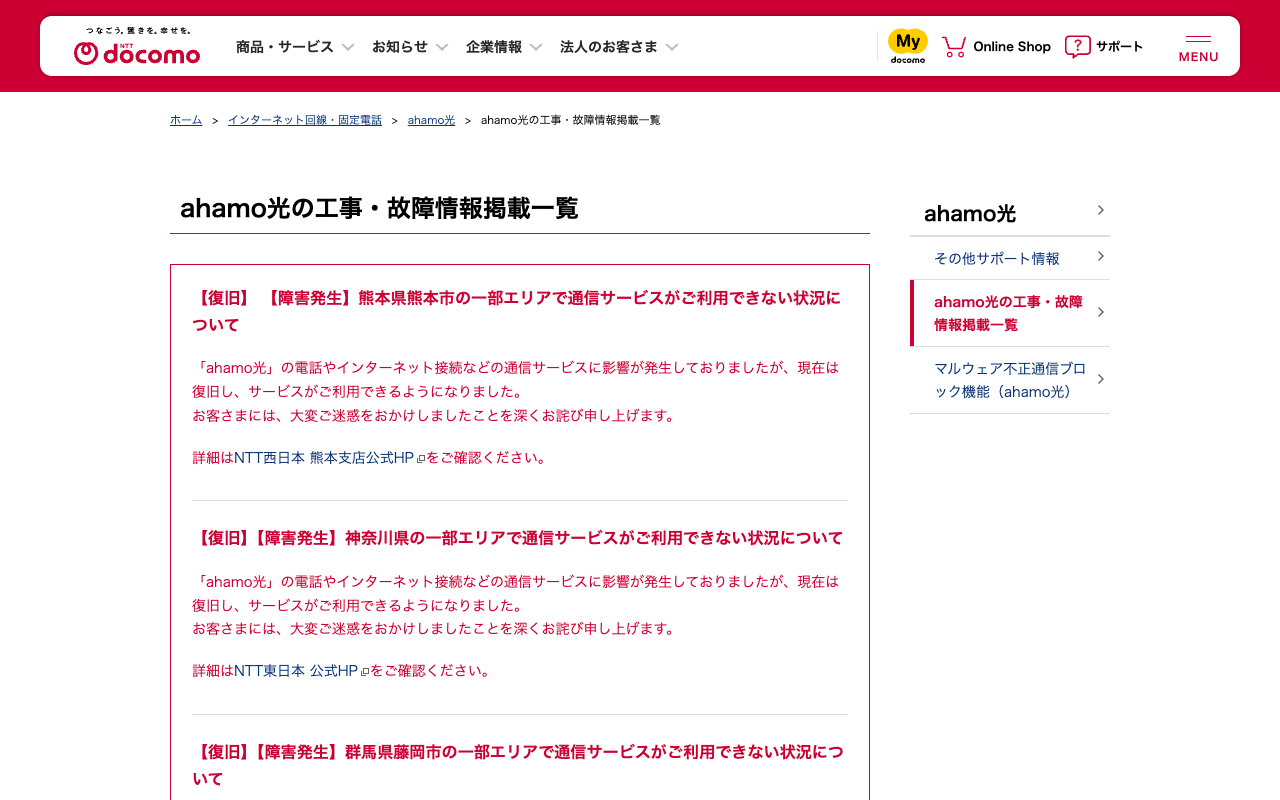This screenshot has height=800, width=1280.
Task: Click current-page breadcrumb text ahamo光の工事・故障情報掲載一覧
Action: click(571, 120)
